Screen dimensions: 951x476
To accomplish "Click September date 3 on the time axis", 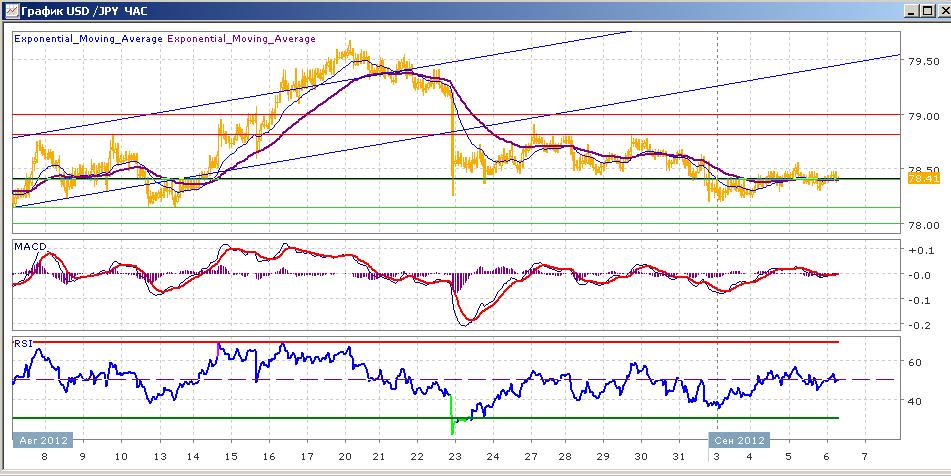I will (x=717, y=457).
